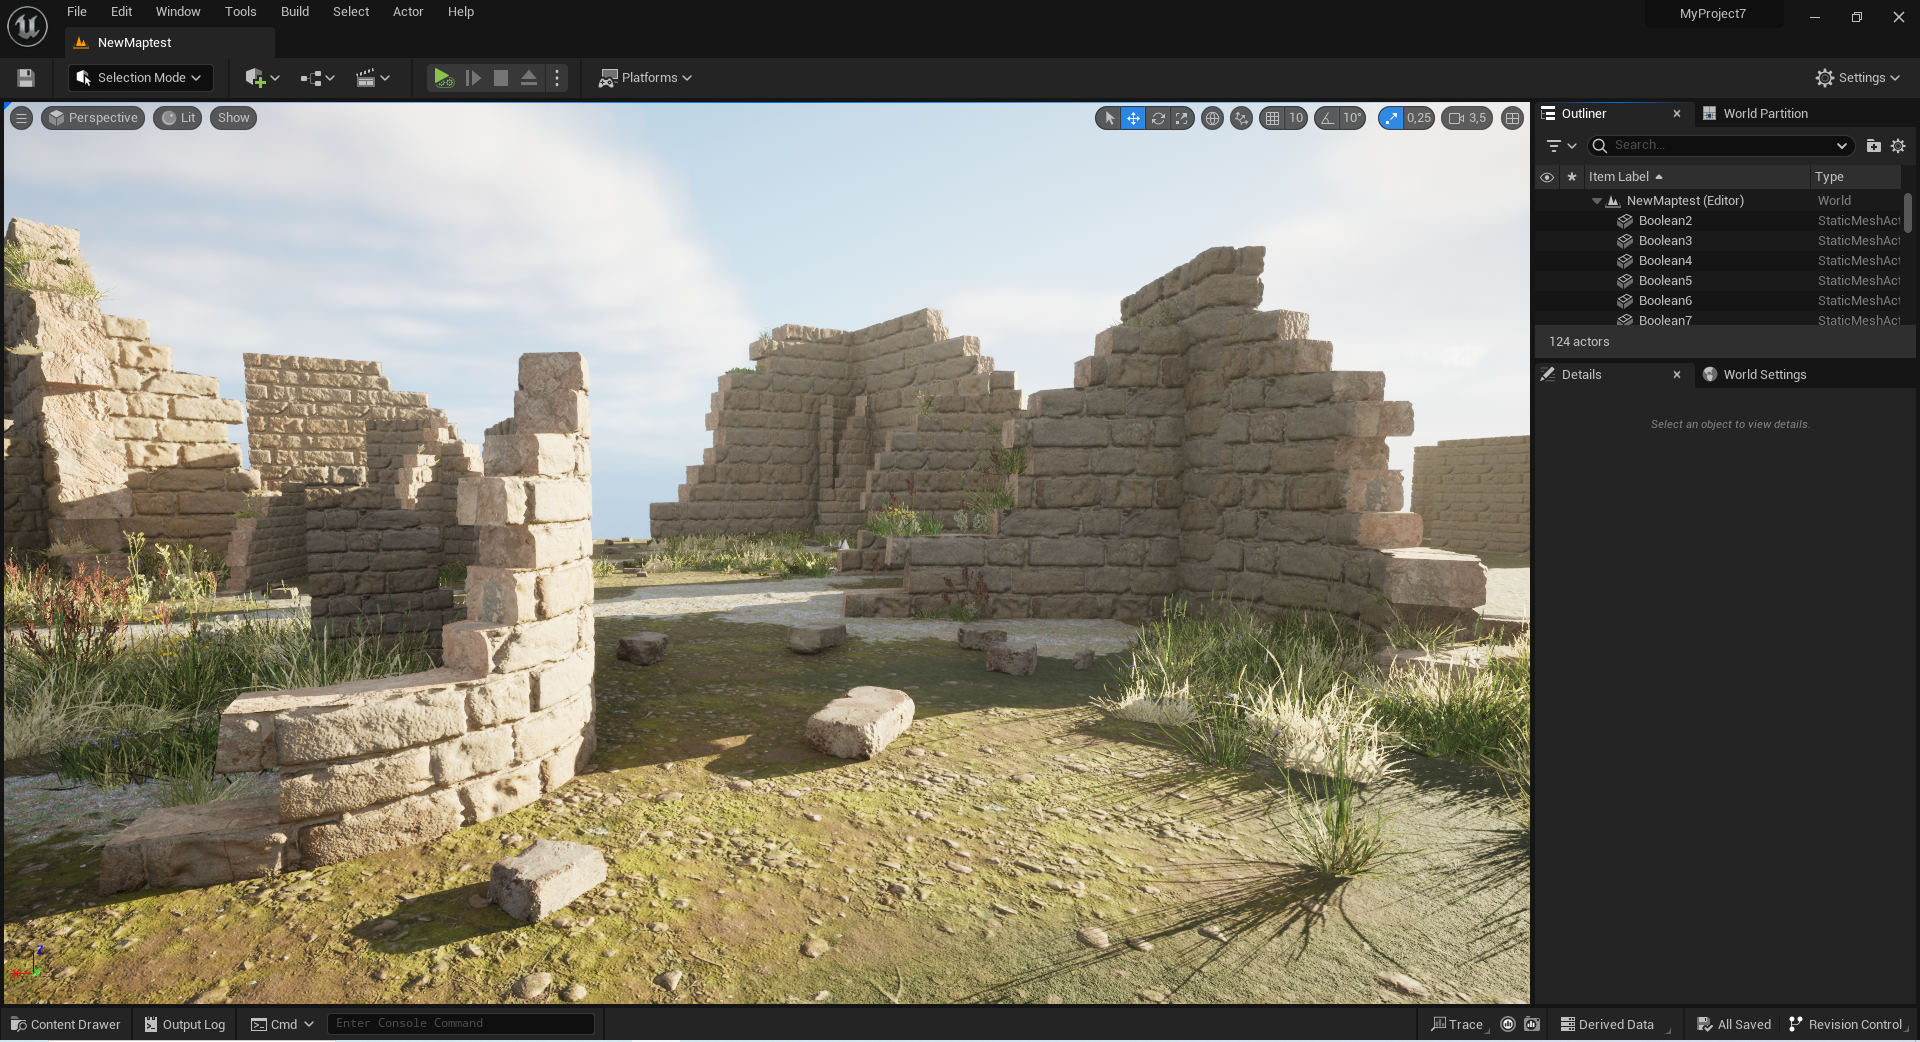Open Outliner filter options
The image size is (1920, 1042).
[1561, 146]
